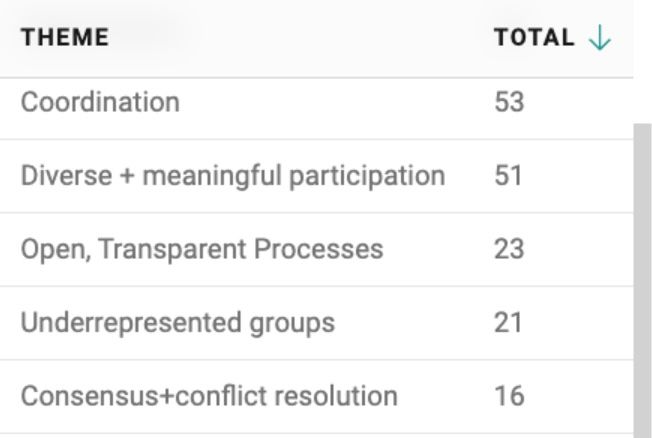Click the grey vertical scrollbar thumb
Viewport: 652px width, 438px height.
pyautogui.click(x=643, y=280)
